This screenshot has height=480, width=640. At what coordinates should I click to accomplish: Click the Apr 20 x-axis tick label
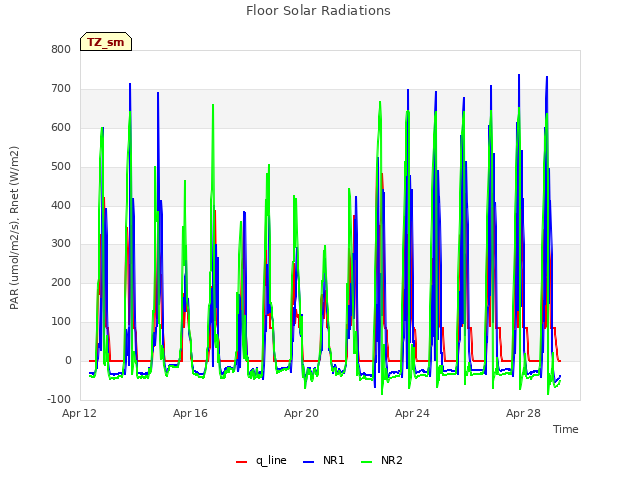click(301, 413)
